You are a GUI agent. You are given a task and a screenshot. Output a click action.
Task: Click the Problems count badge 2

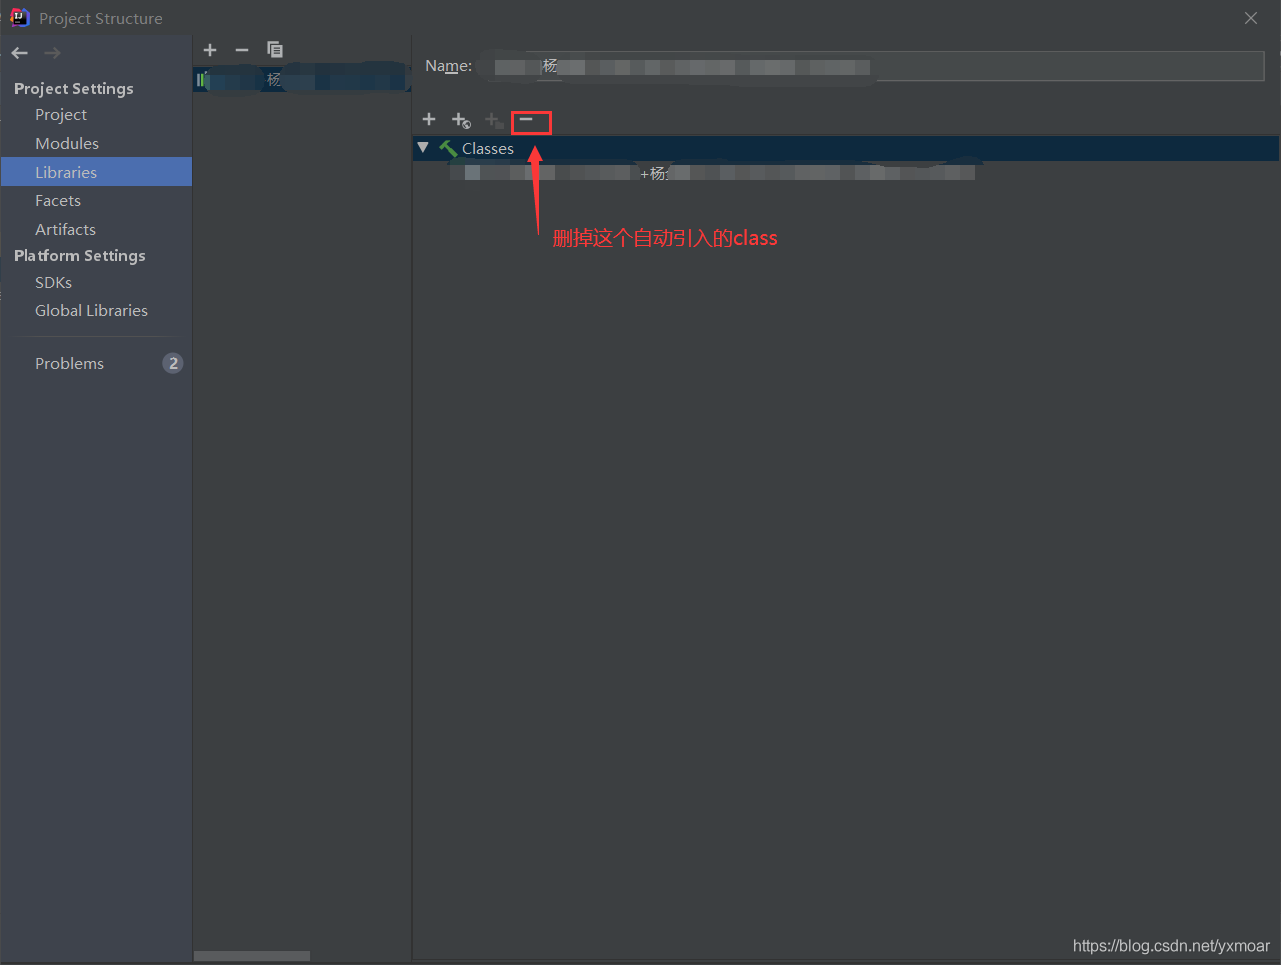(173, 363)
